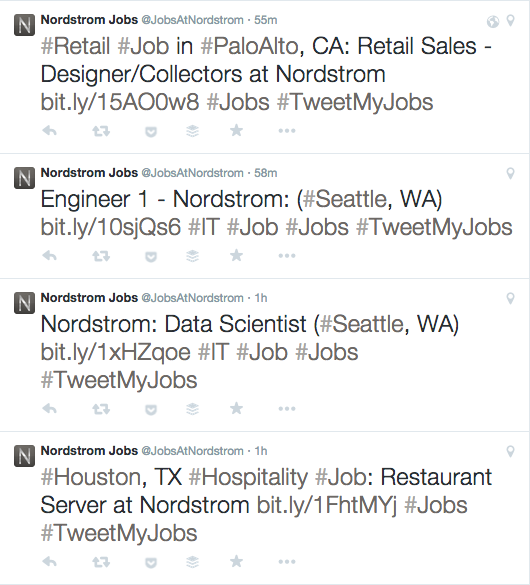Open more options on the Palo Alto tweet
530x585 pixels.
click(x=287, y=131)
